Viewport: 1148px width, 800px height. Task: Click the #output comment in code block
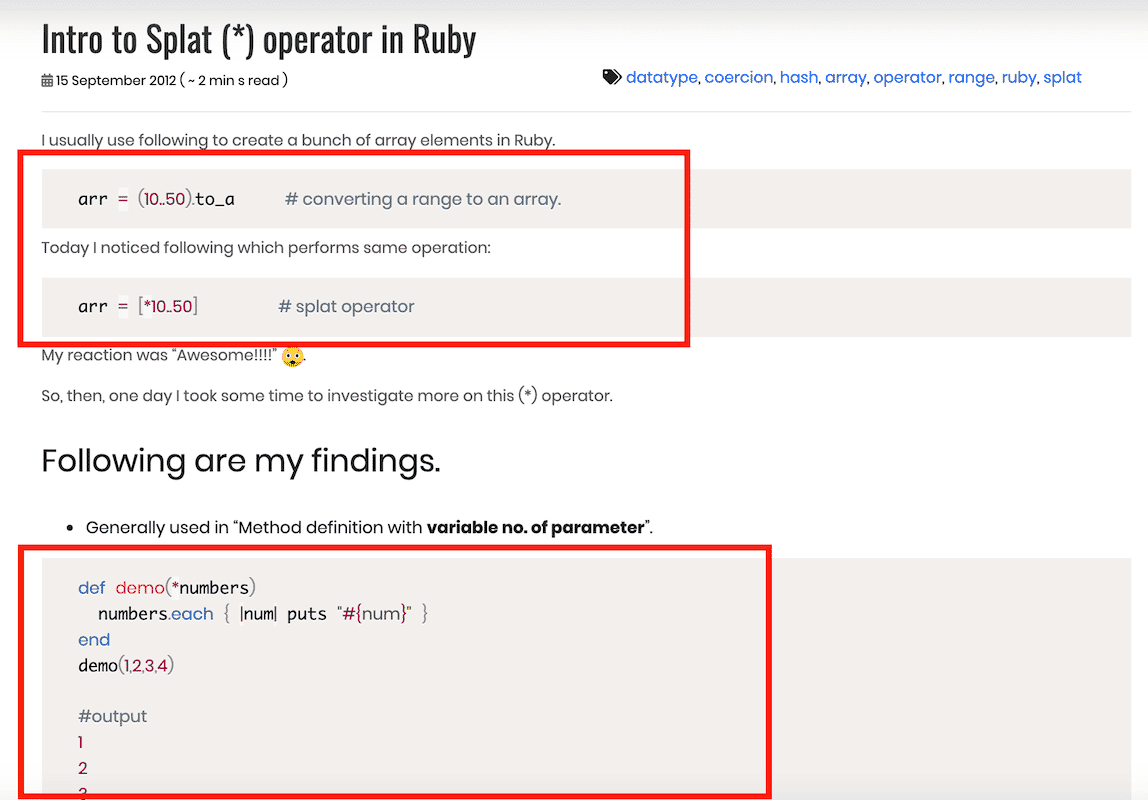pyautogui.click(x=113, y=717)
